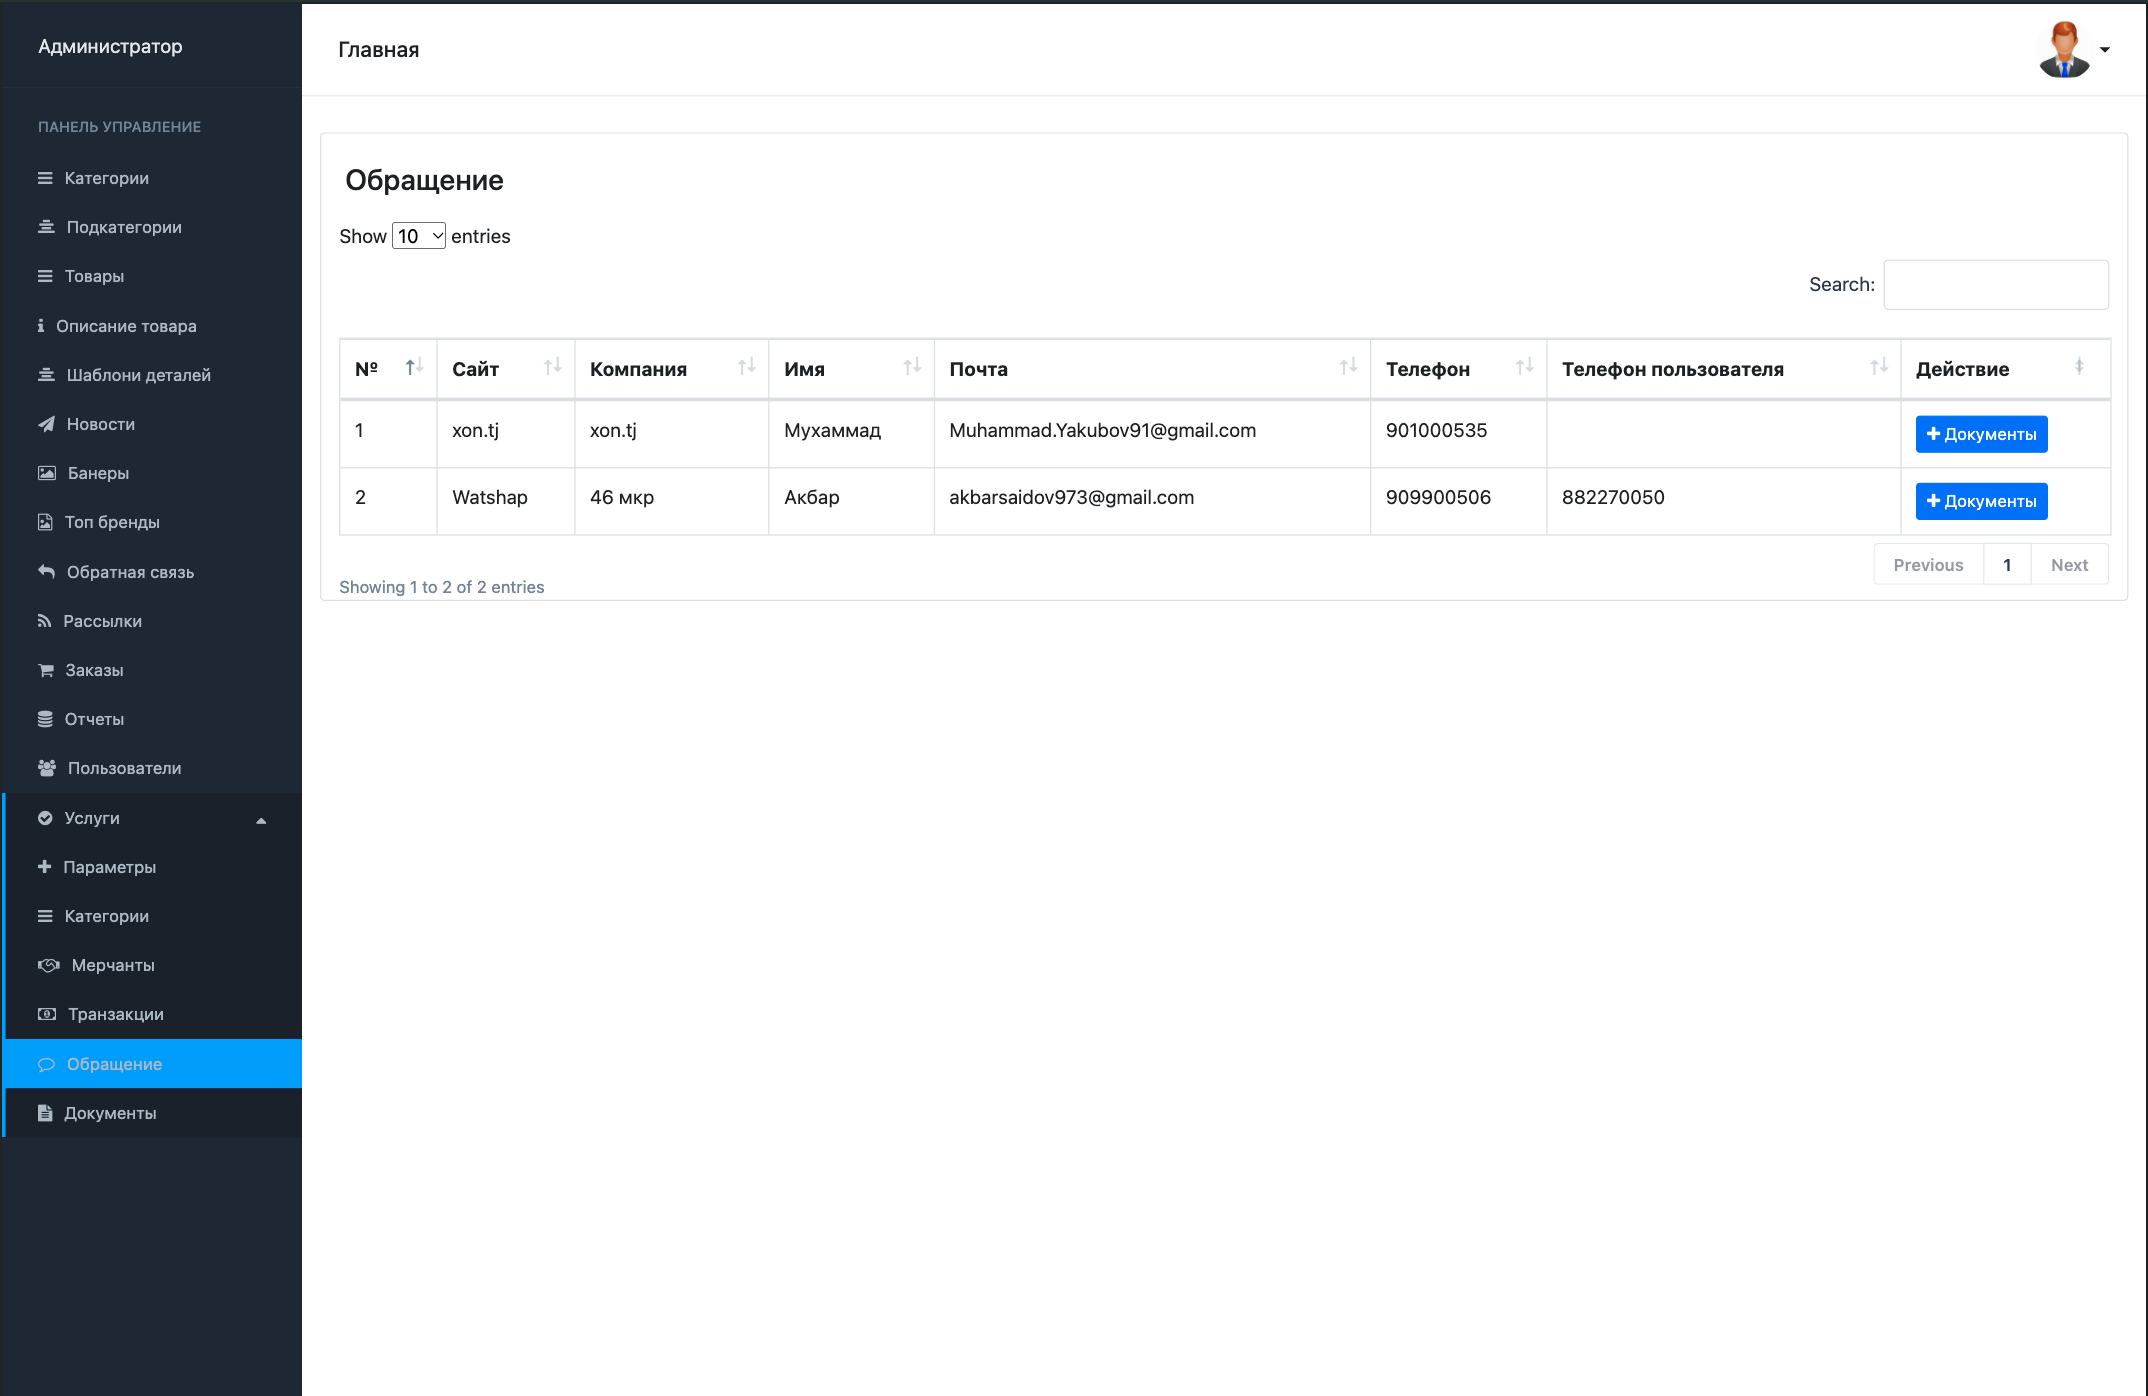
Task: Click the Банеры image icon
Action: [47, 473]
